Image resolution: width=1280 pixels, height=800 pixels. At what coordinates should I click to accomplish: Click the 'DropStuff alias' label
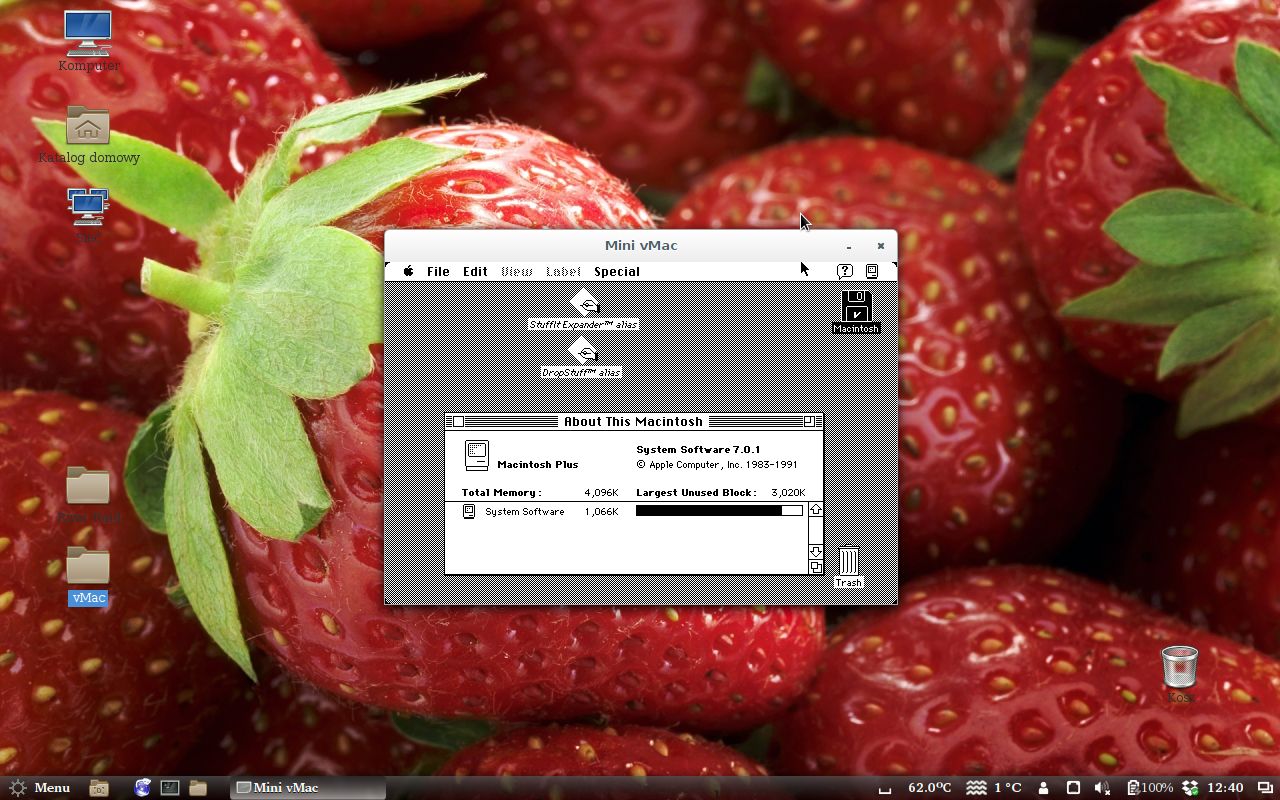tap(582, 372)
